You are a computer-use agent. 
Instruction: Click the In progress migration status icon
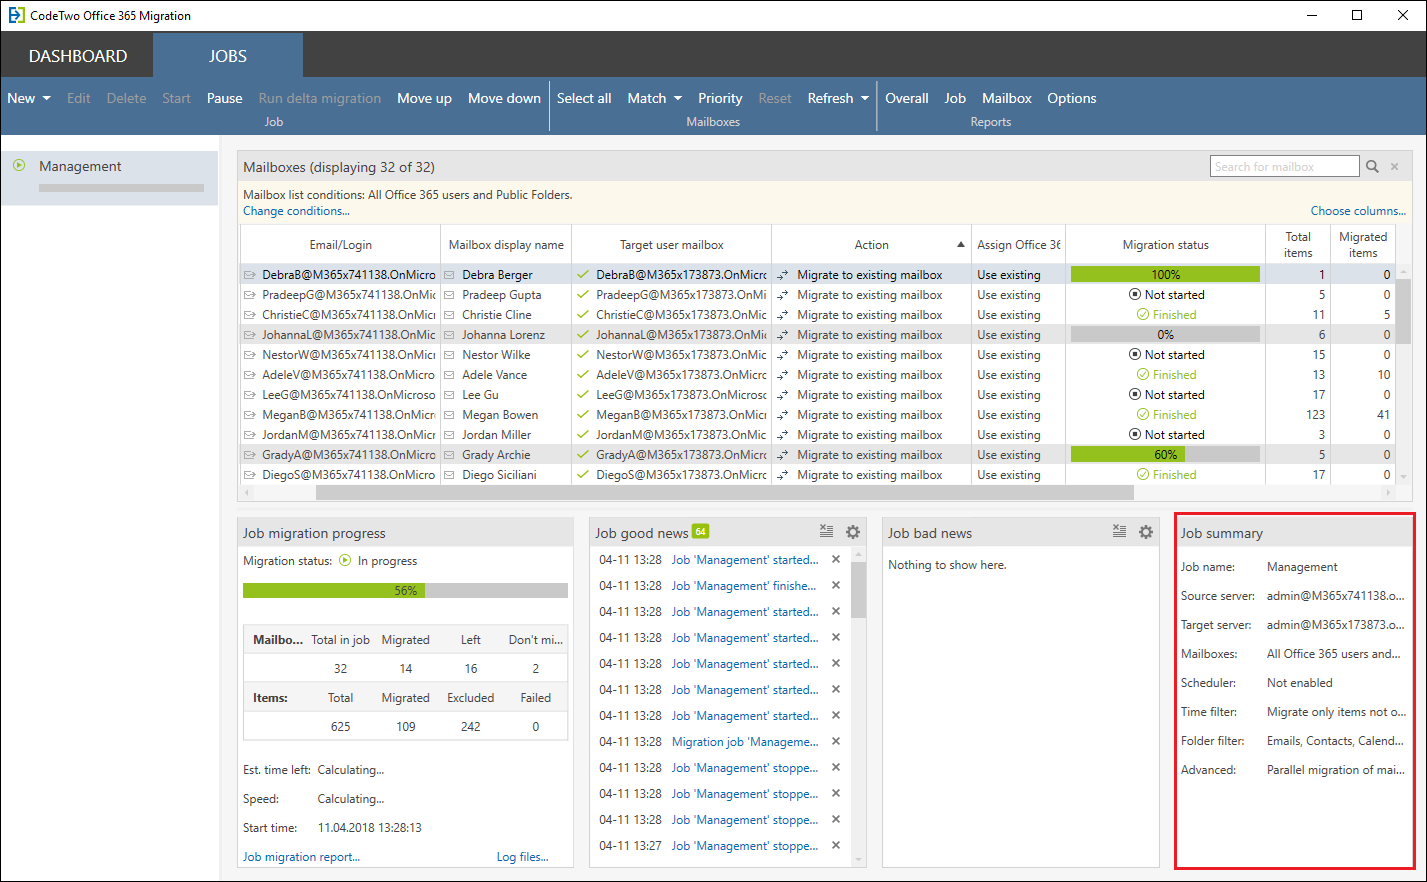tap(345, 560)
